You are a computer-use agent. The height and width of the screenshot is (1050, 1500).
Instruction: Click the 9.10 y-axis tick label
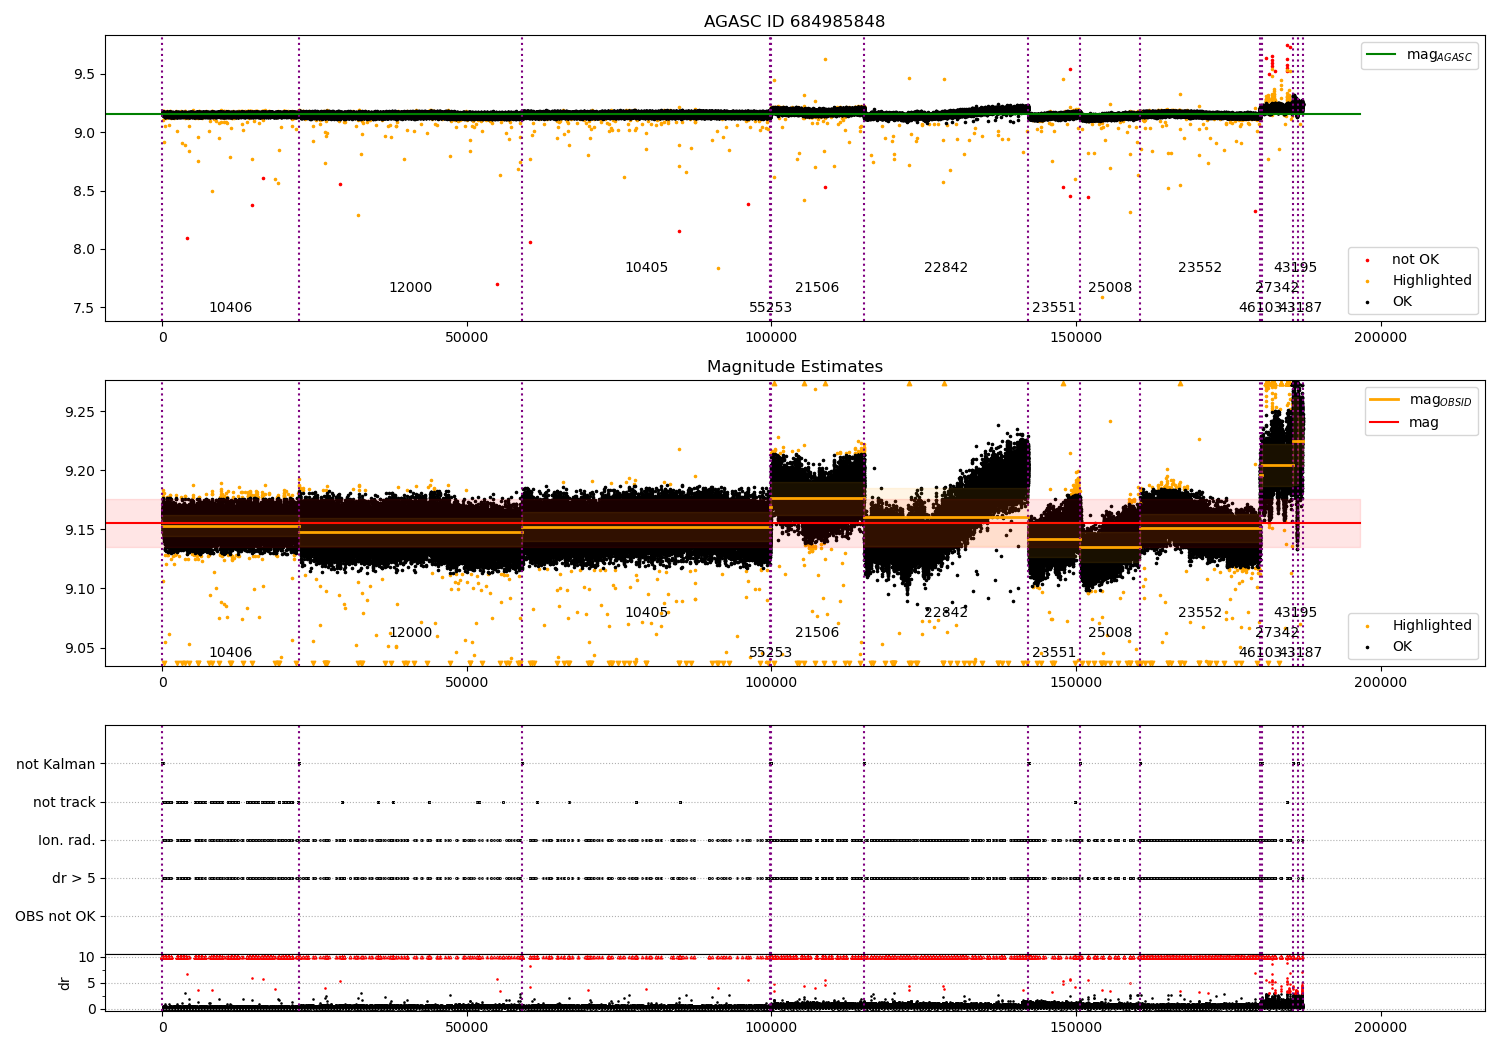click(x=79, y=589)
